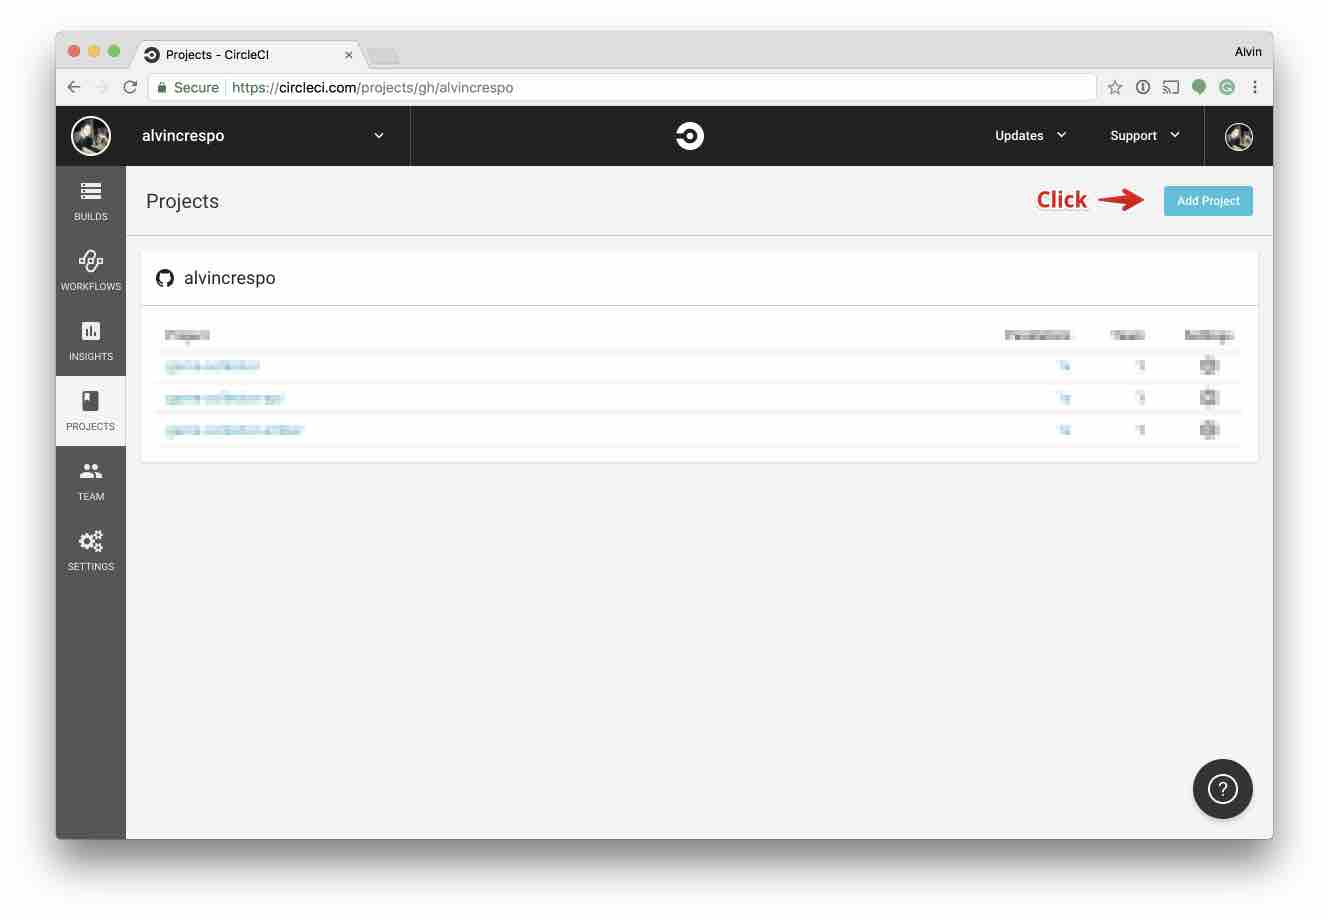Open the Workflows section in sidebar
Screen dimensions: 1329x919
pyautogui.click(x=91, y=271)
